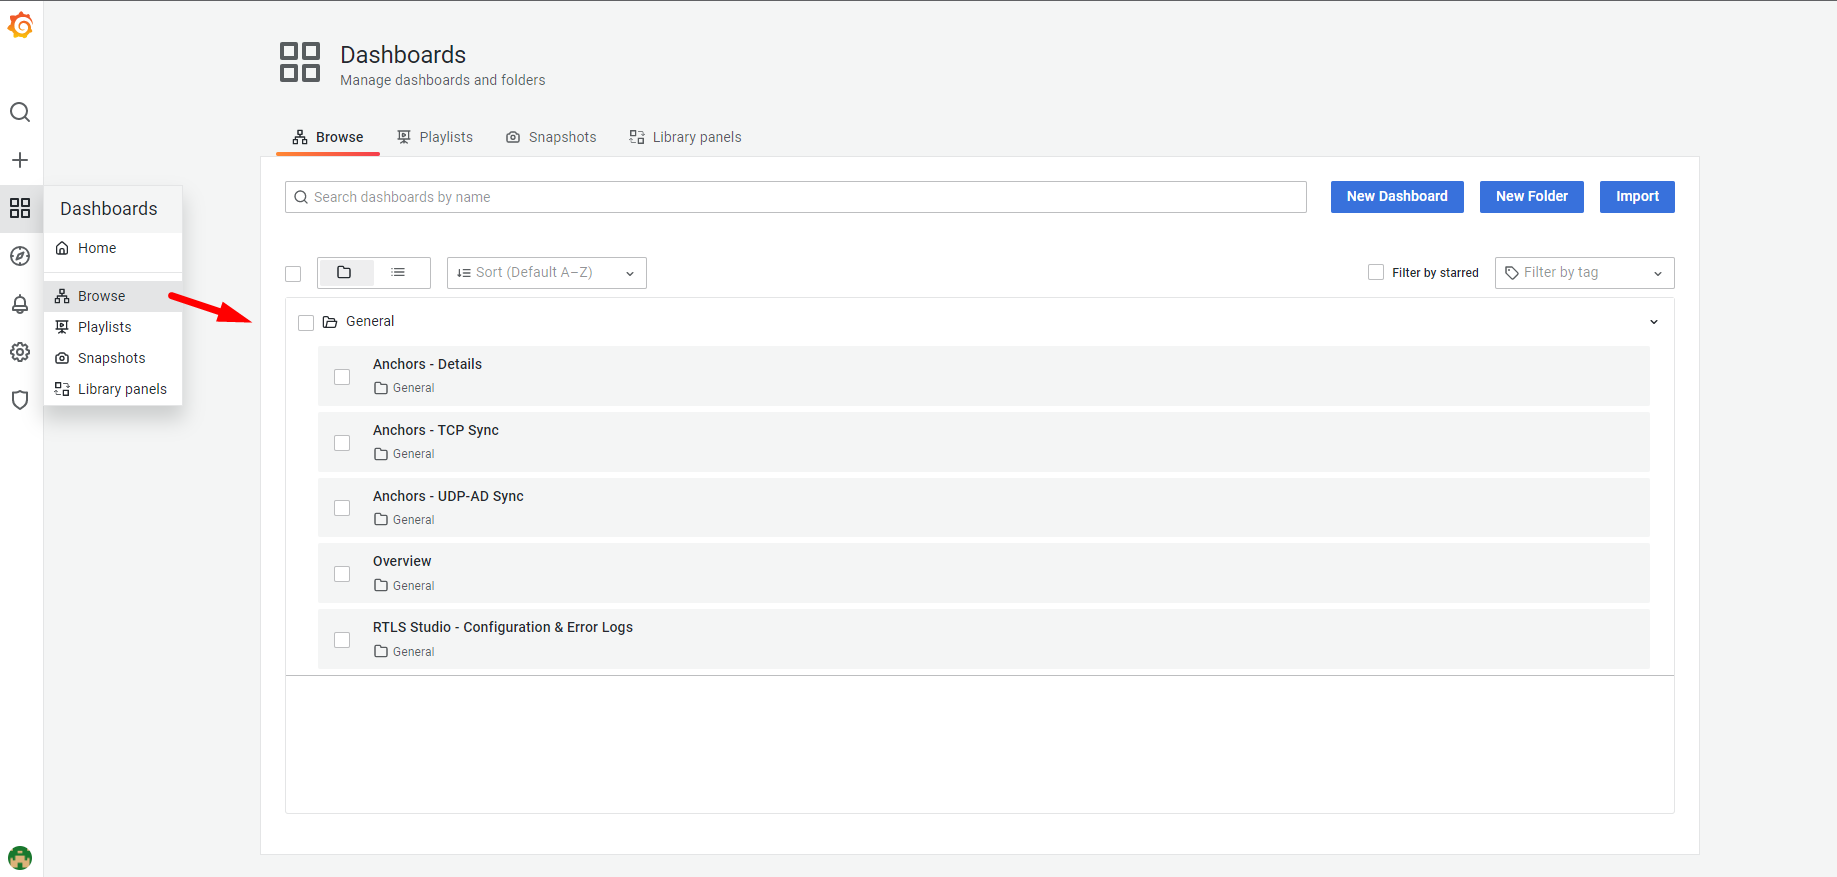Check the Anchors - TCP Sync checkbox
The width and height of the screenshot is (1837, 877).
click(342, 443)
